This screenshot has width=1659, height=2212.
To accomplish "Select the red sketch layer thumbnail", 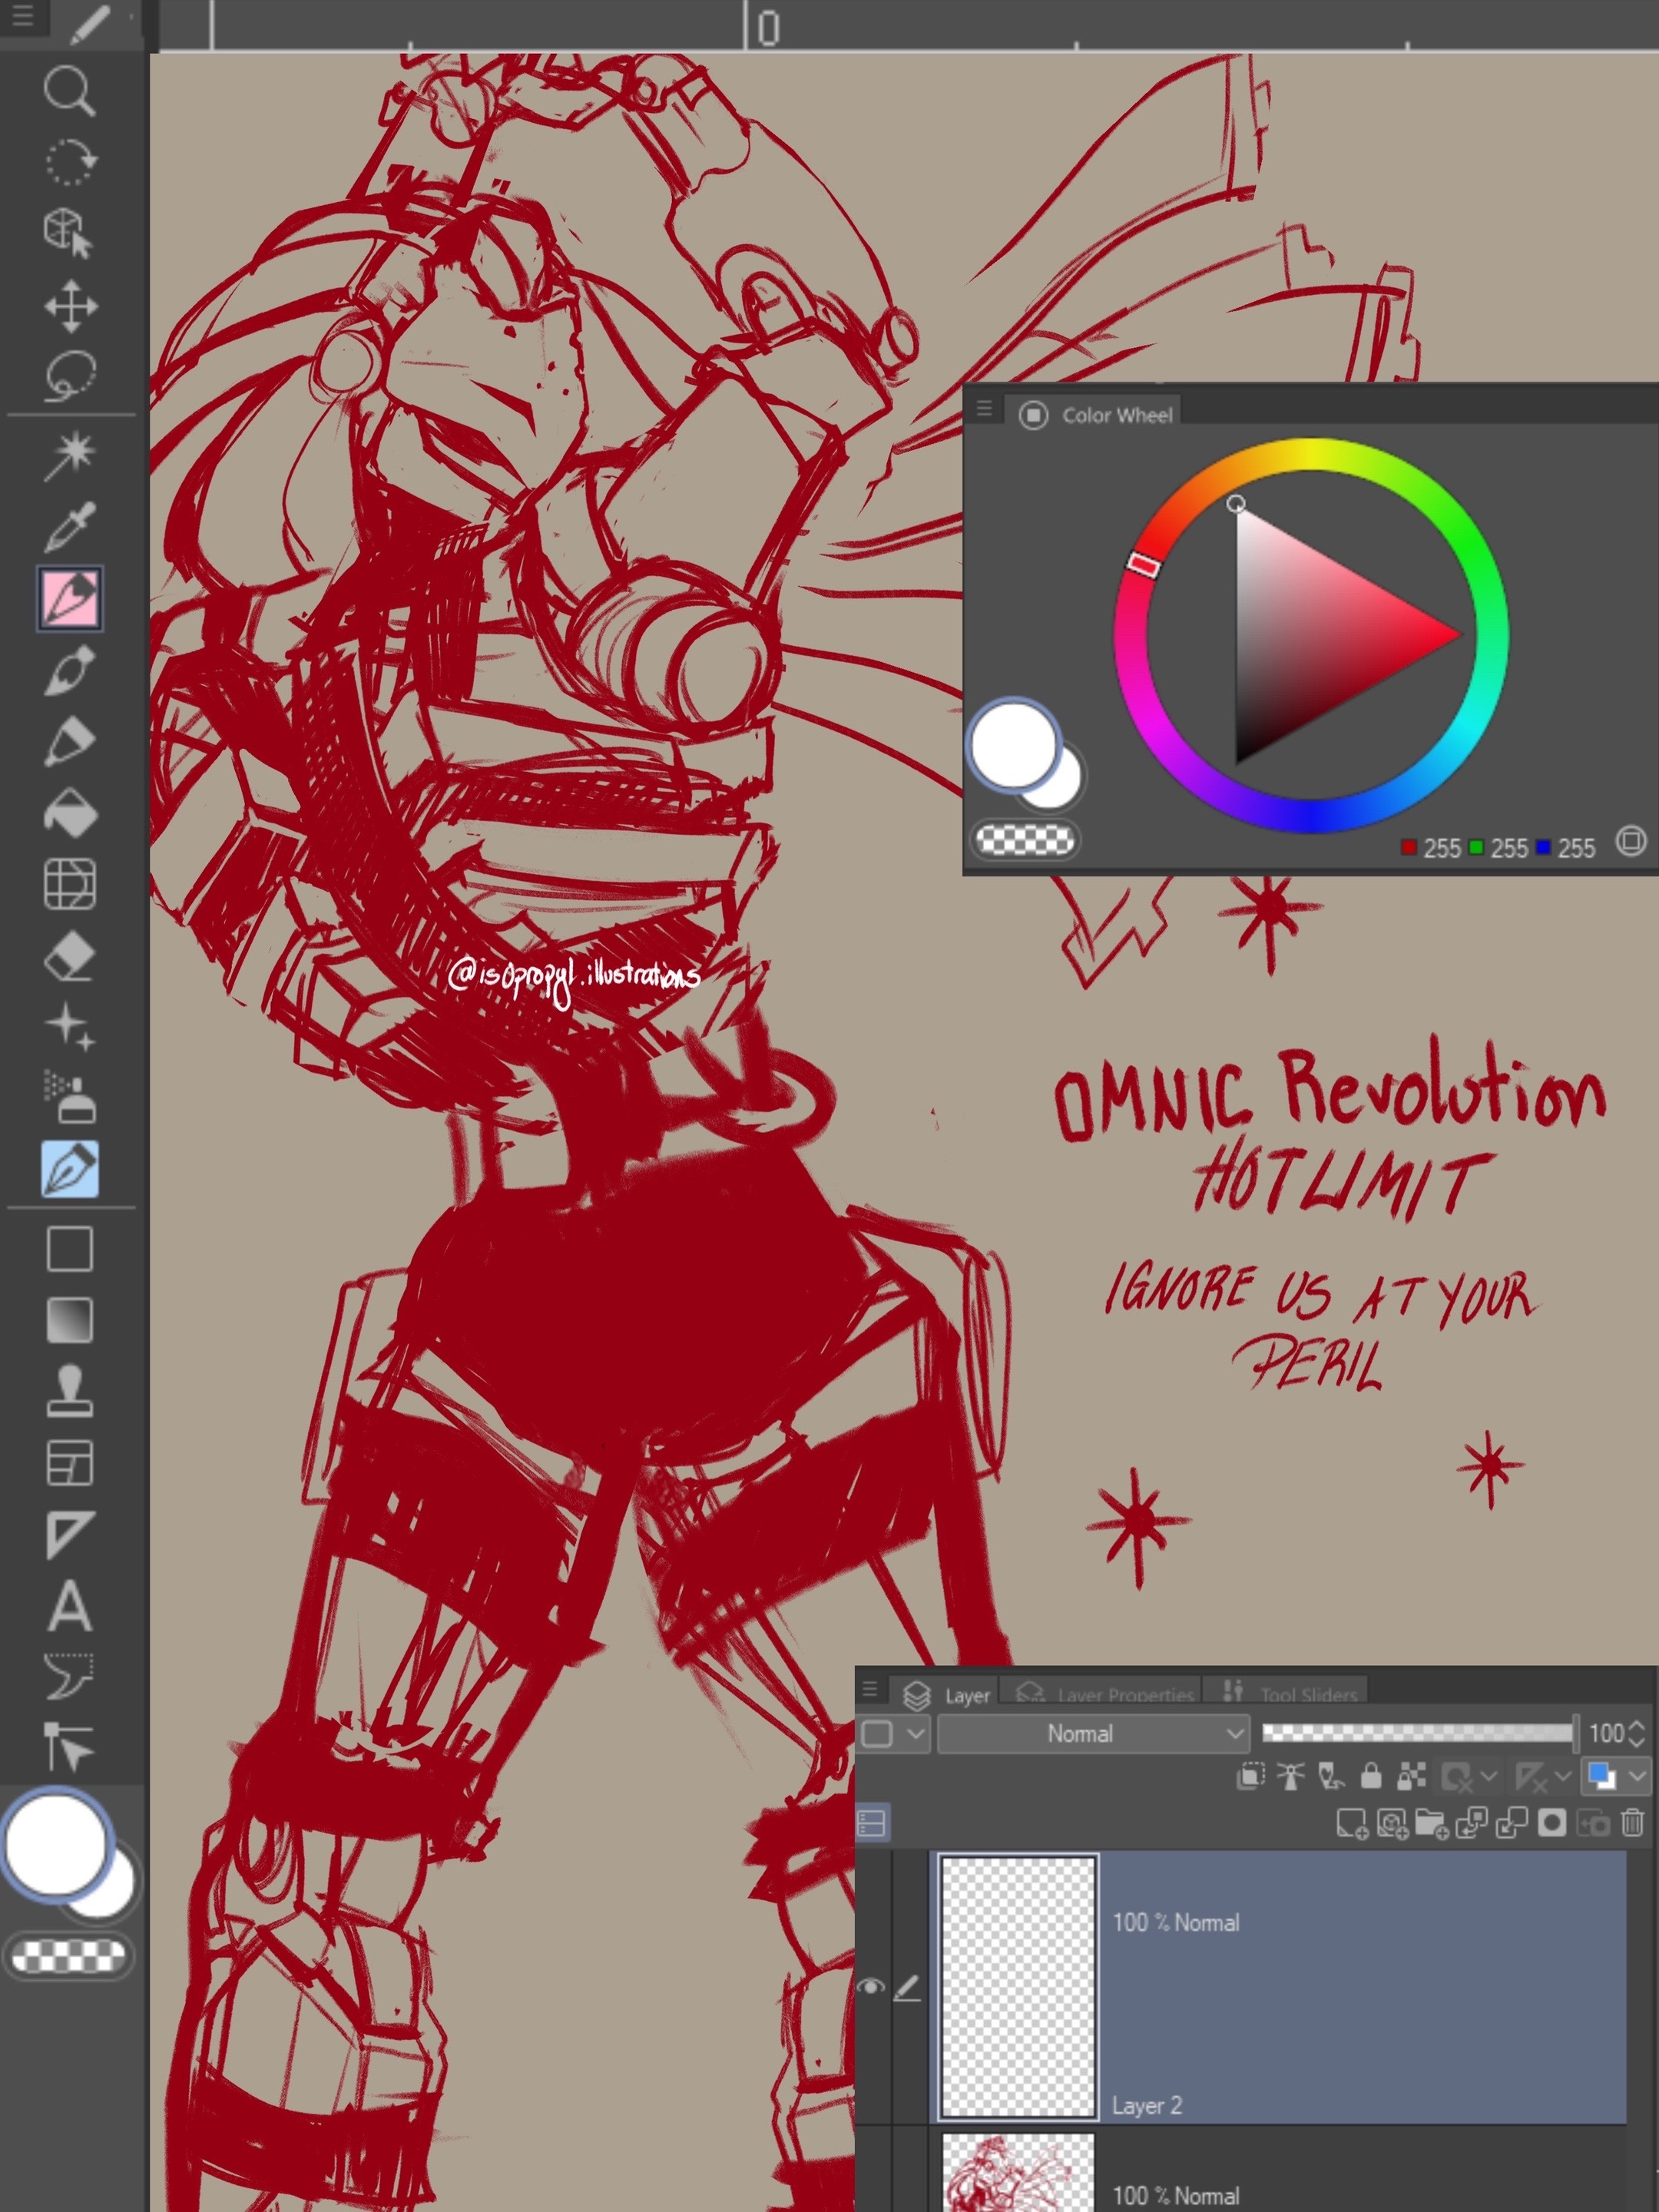I will coord(1019,2172).
